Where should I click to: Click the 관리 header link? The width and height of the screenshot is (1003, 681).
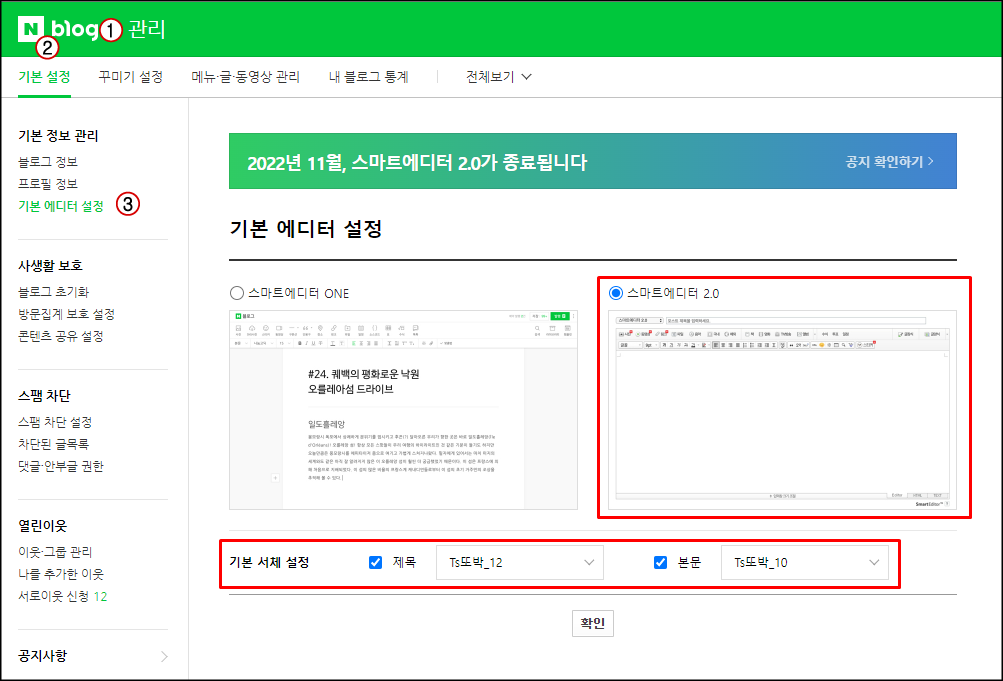coord(146,29)
